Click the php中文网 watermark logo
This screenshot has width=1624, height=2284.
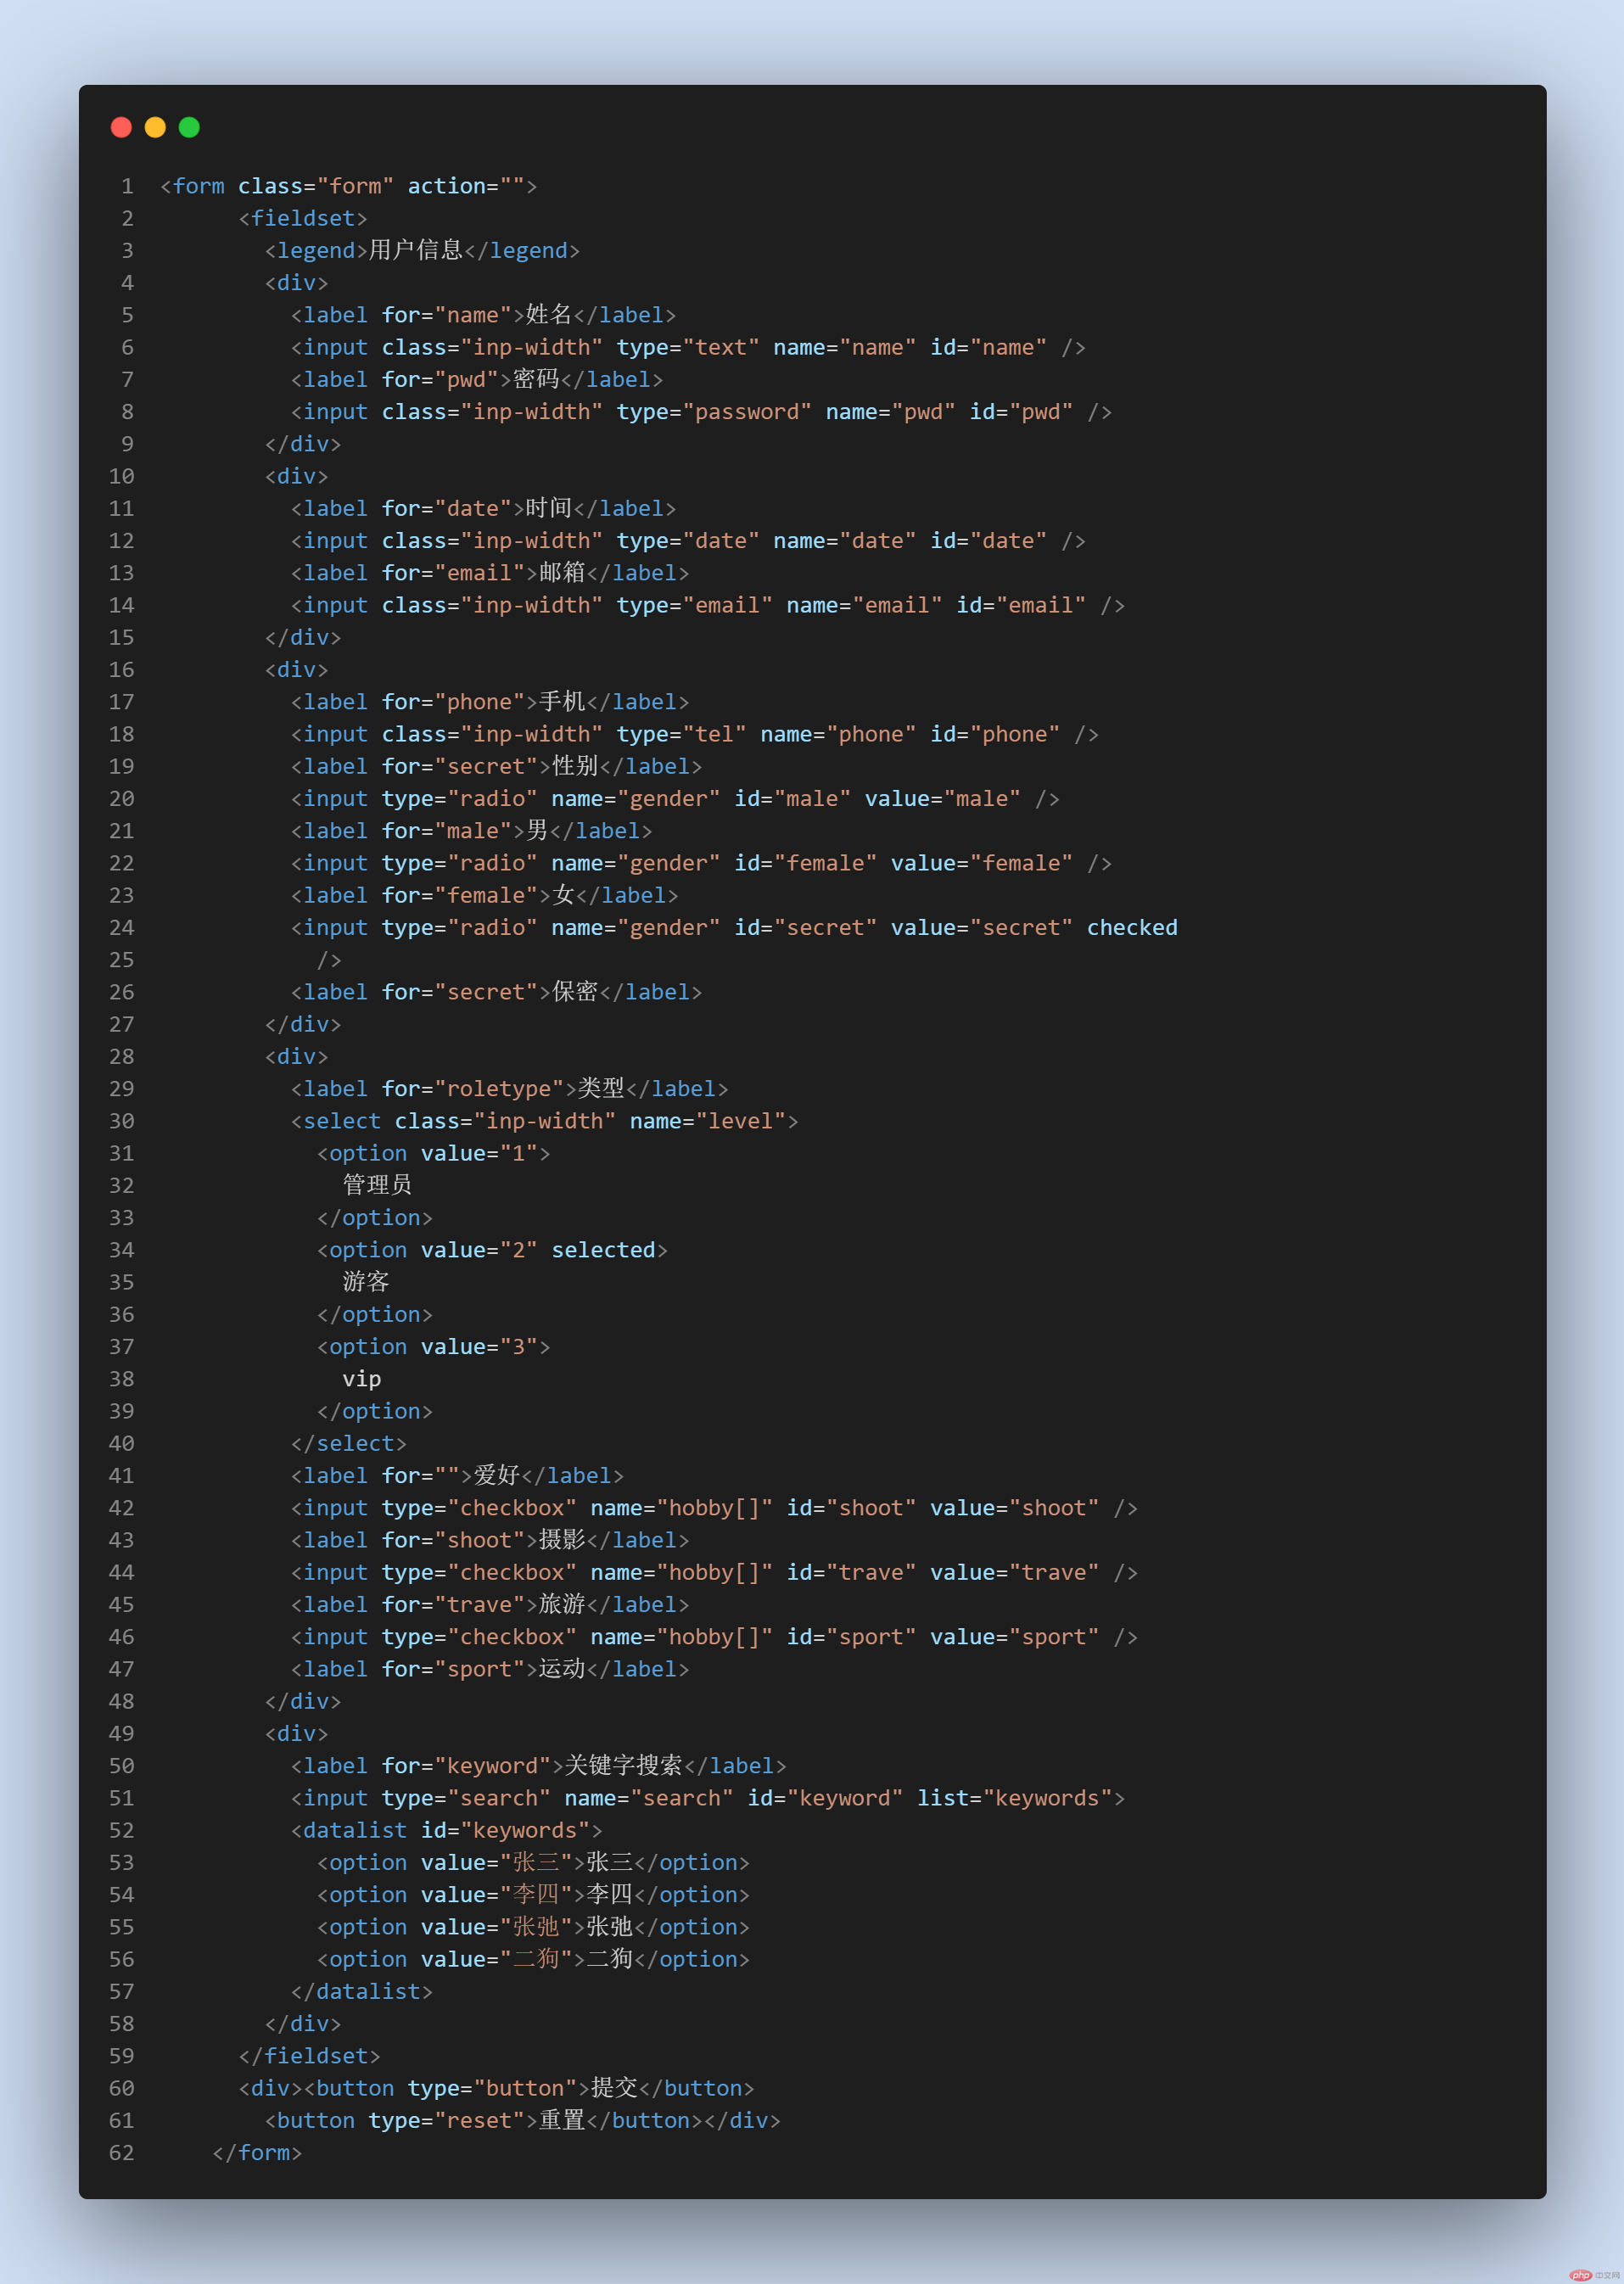point(1594,2275)
